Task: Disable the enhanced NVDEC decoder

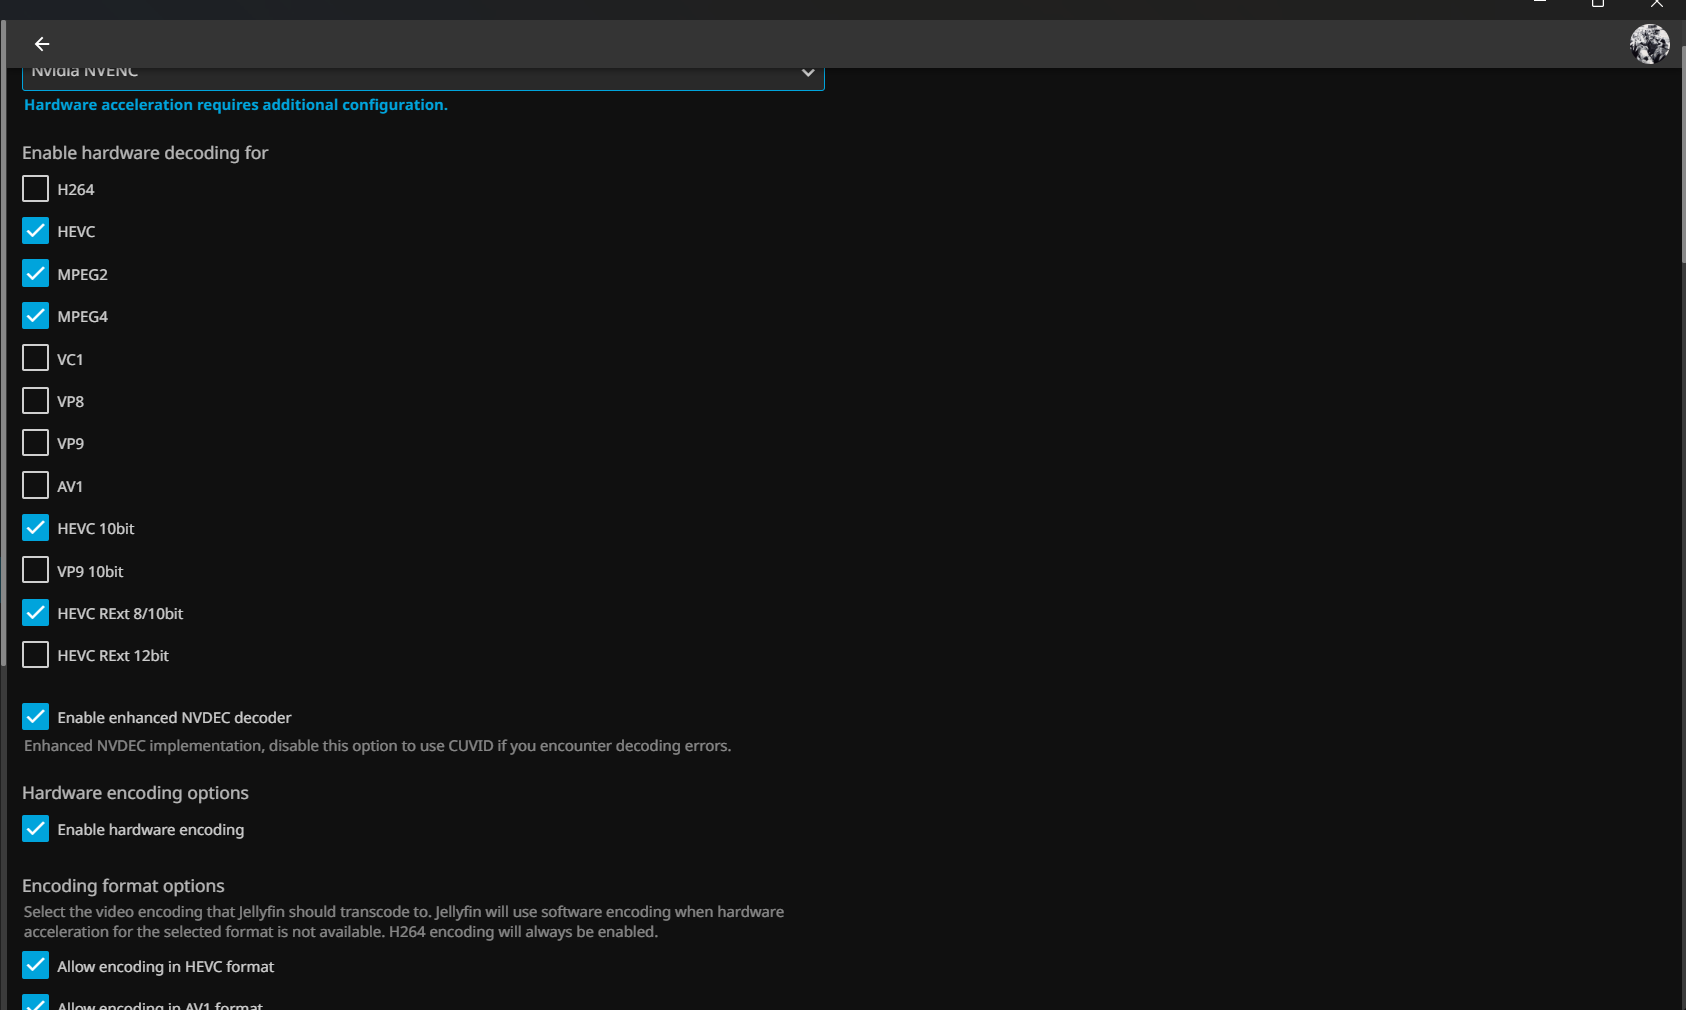Action: pos(35,717)
